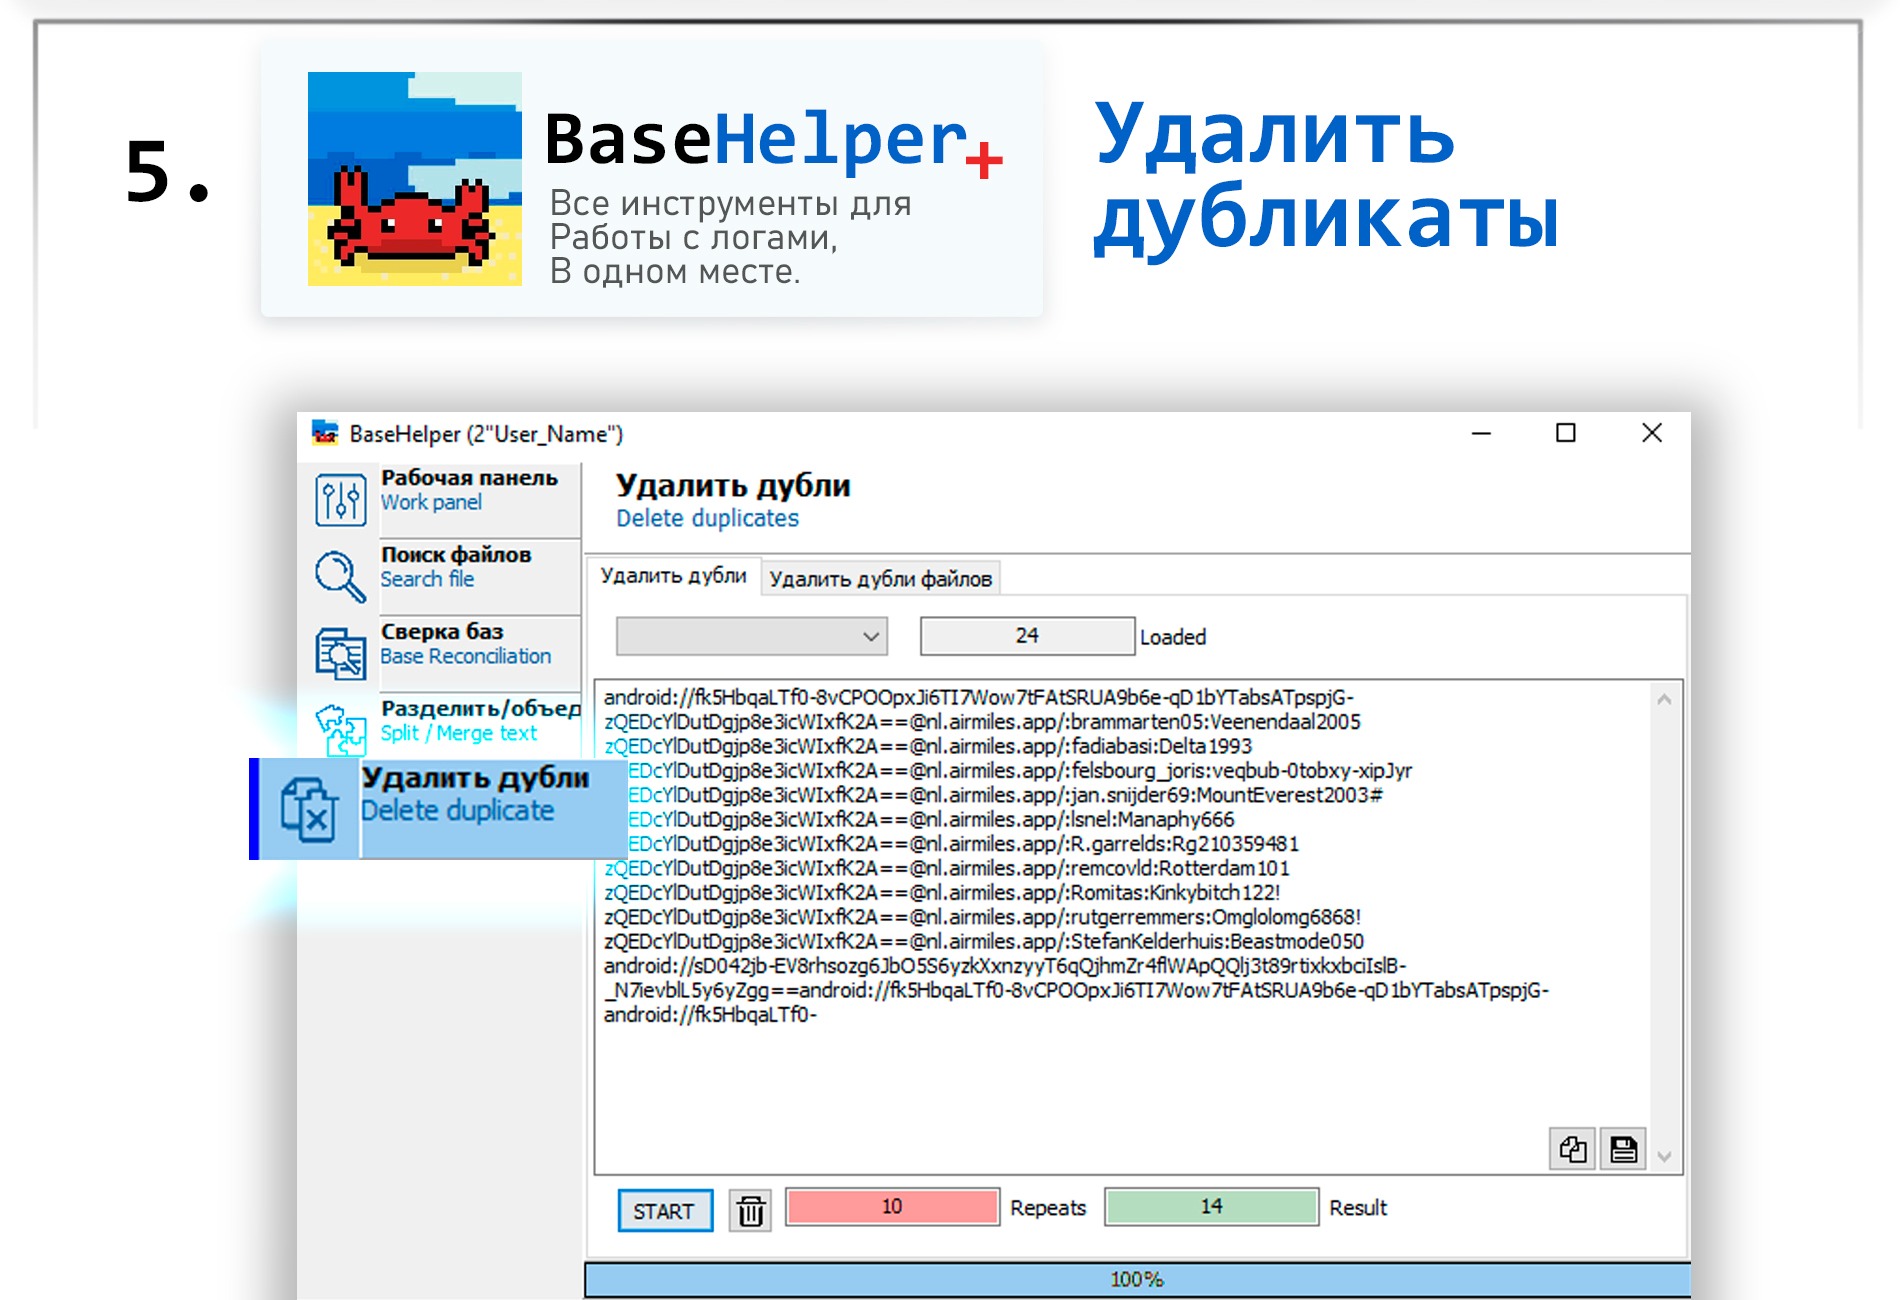
Task: Close the BaseHelper window
Action: tap(1652, 433)
